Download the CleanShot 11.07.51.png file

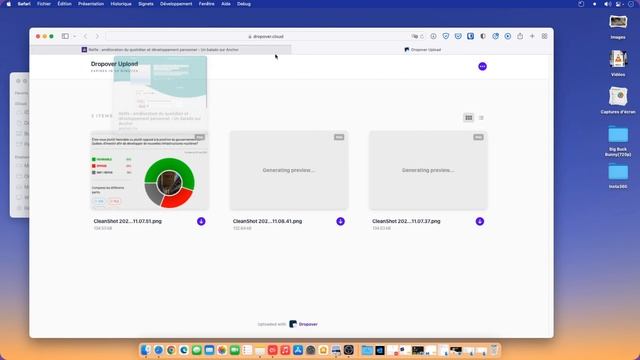[x=201, y=221]
